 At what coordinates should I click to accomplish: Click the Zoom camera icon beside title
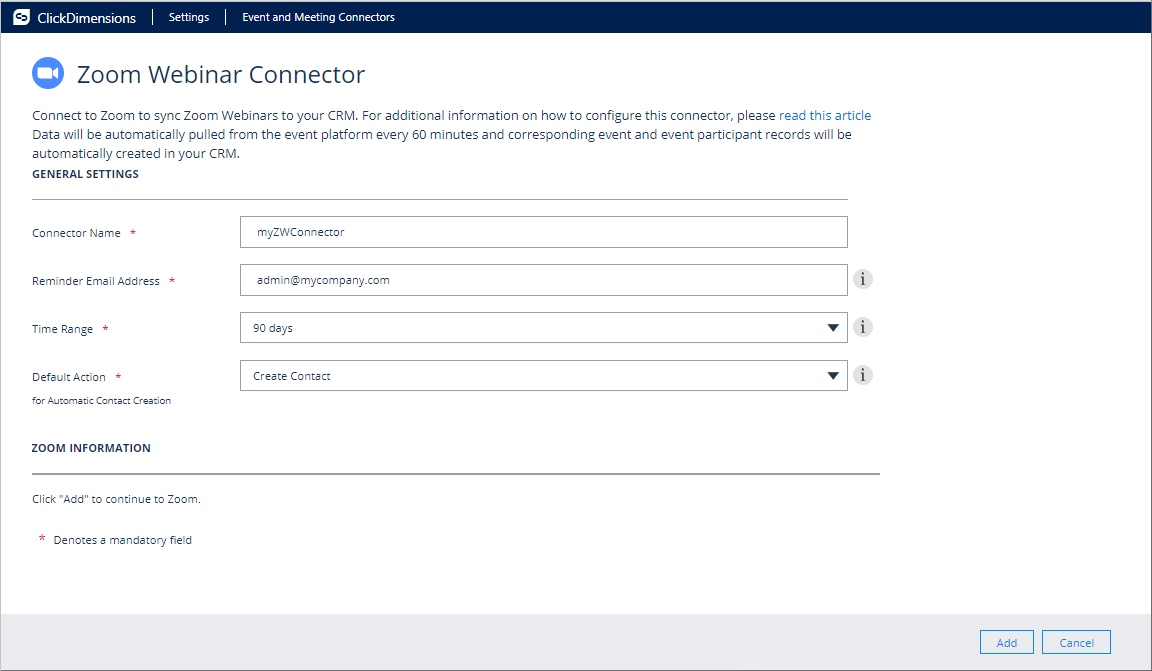(48, 73)
